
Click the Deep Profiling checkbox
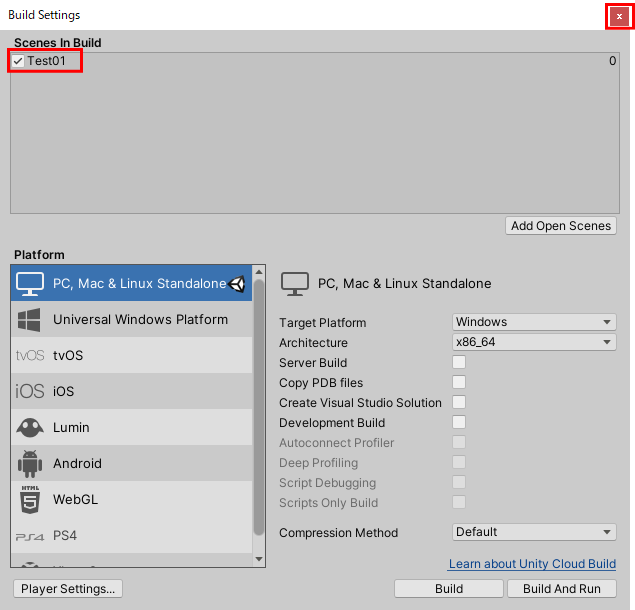pyautogui.click(x=459, y=462)
